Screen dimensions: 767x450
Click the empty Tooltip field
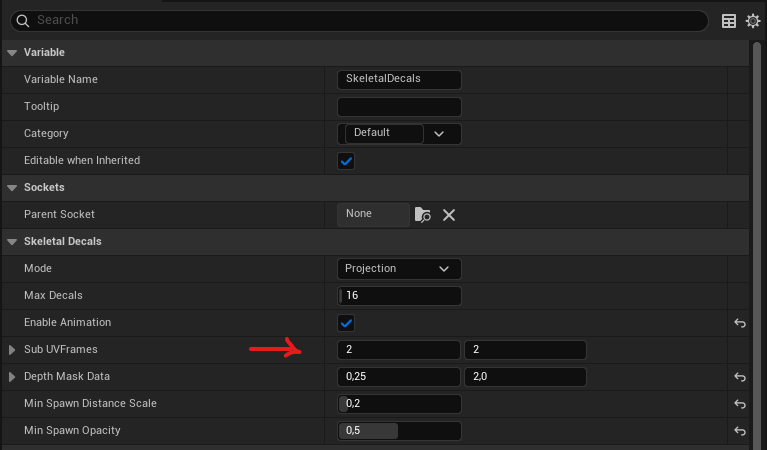click(x=399, y=107)
